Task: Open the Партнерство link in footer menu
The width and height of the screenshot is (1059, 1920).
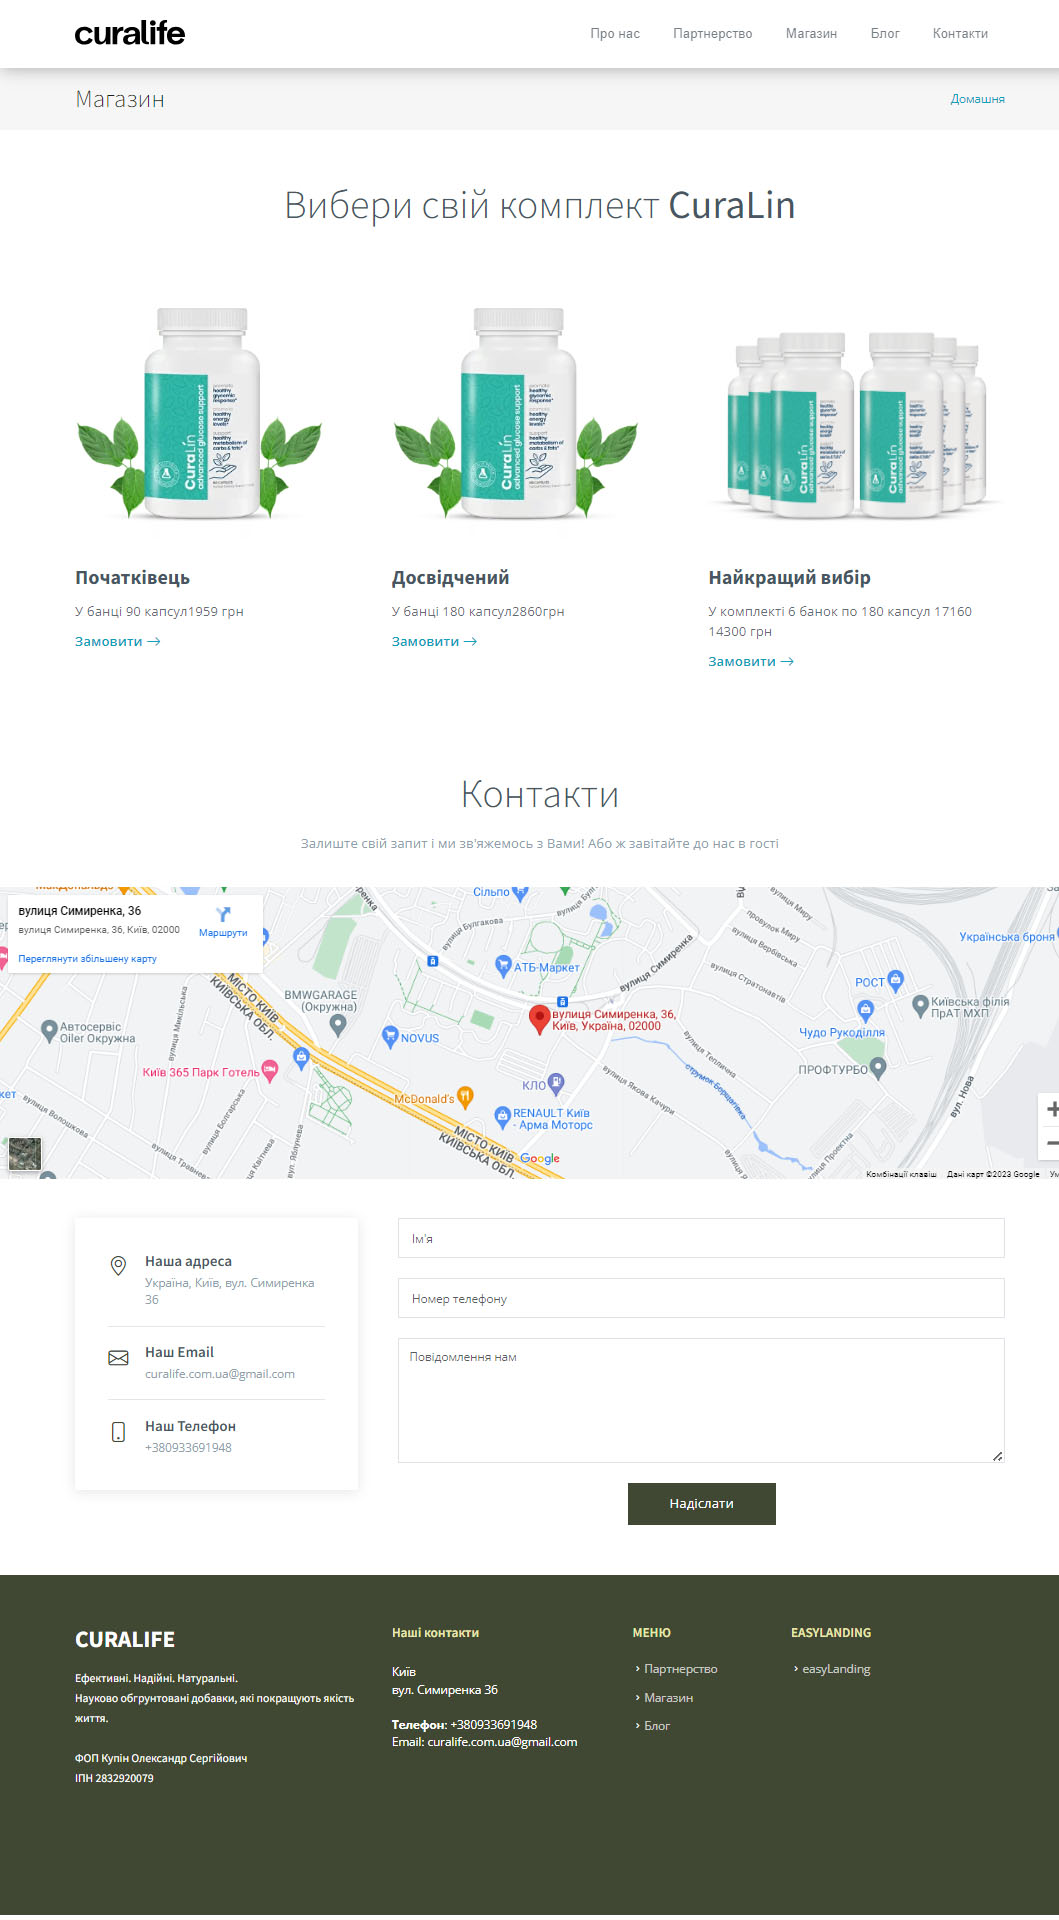Action: click(x=680, y=1669)
